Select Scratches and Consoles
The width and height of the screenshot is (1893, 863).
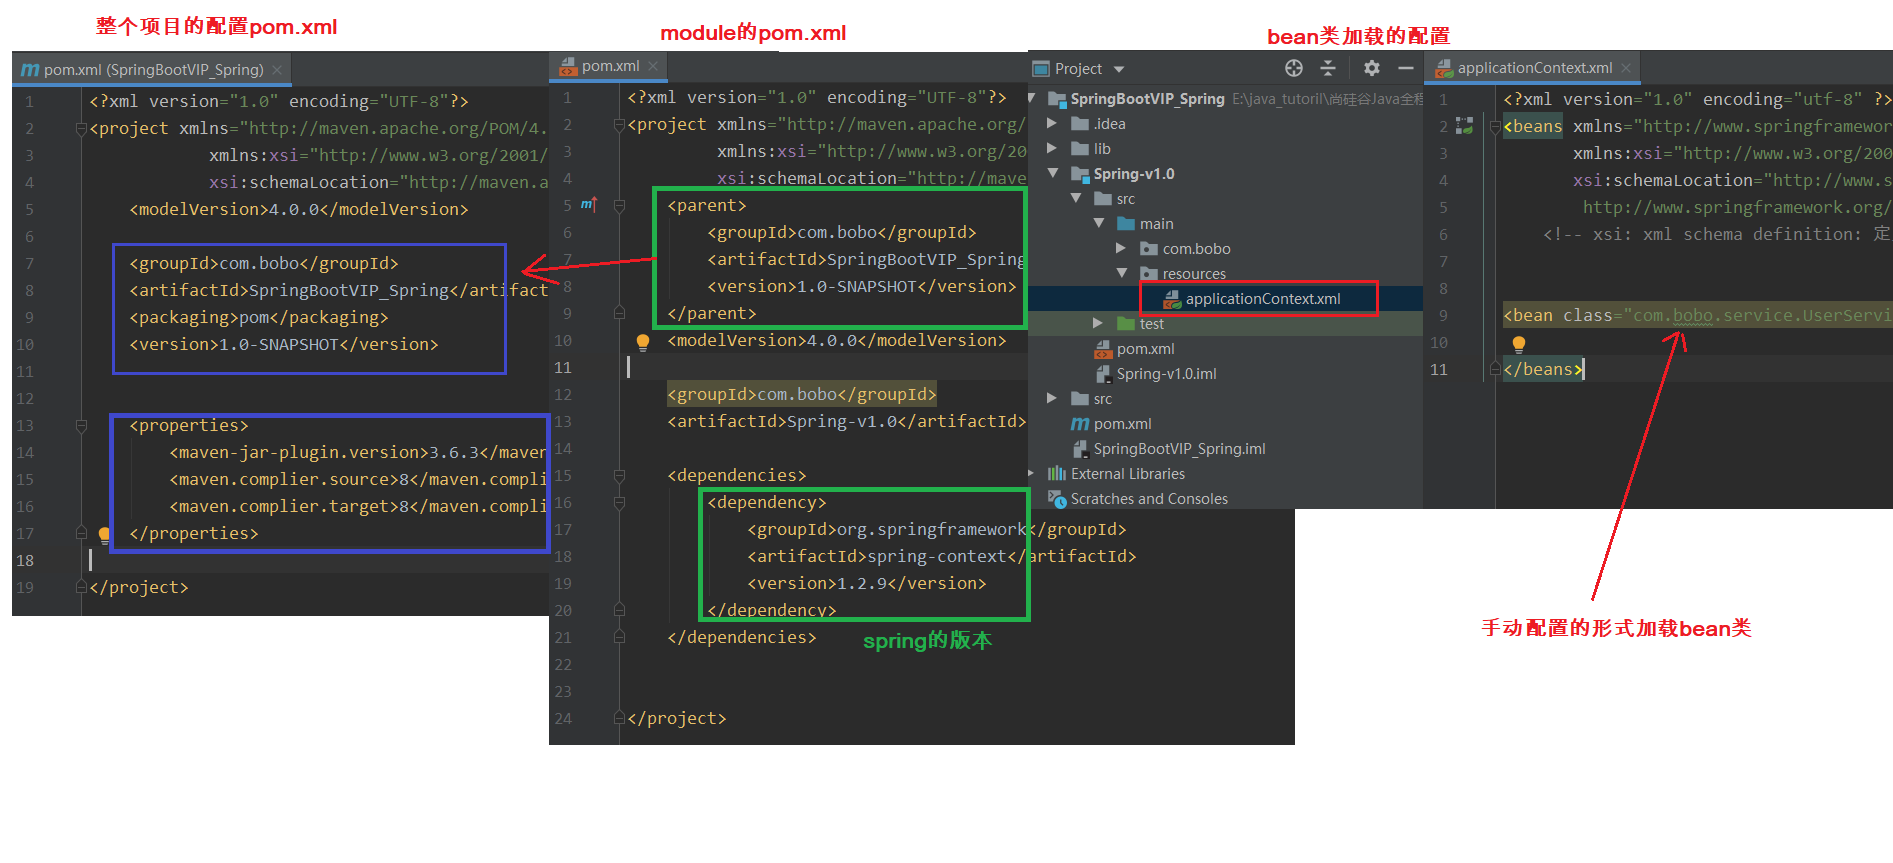tap(1149, 499)
